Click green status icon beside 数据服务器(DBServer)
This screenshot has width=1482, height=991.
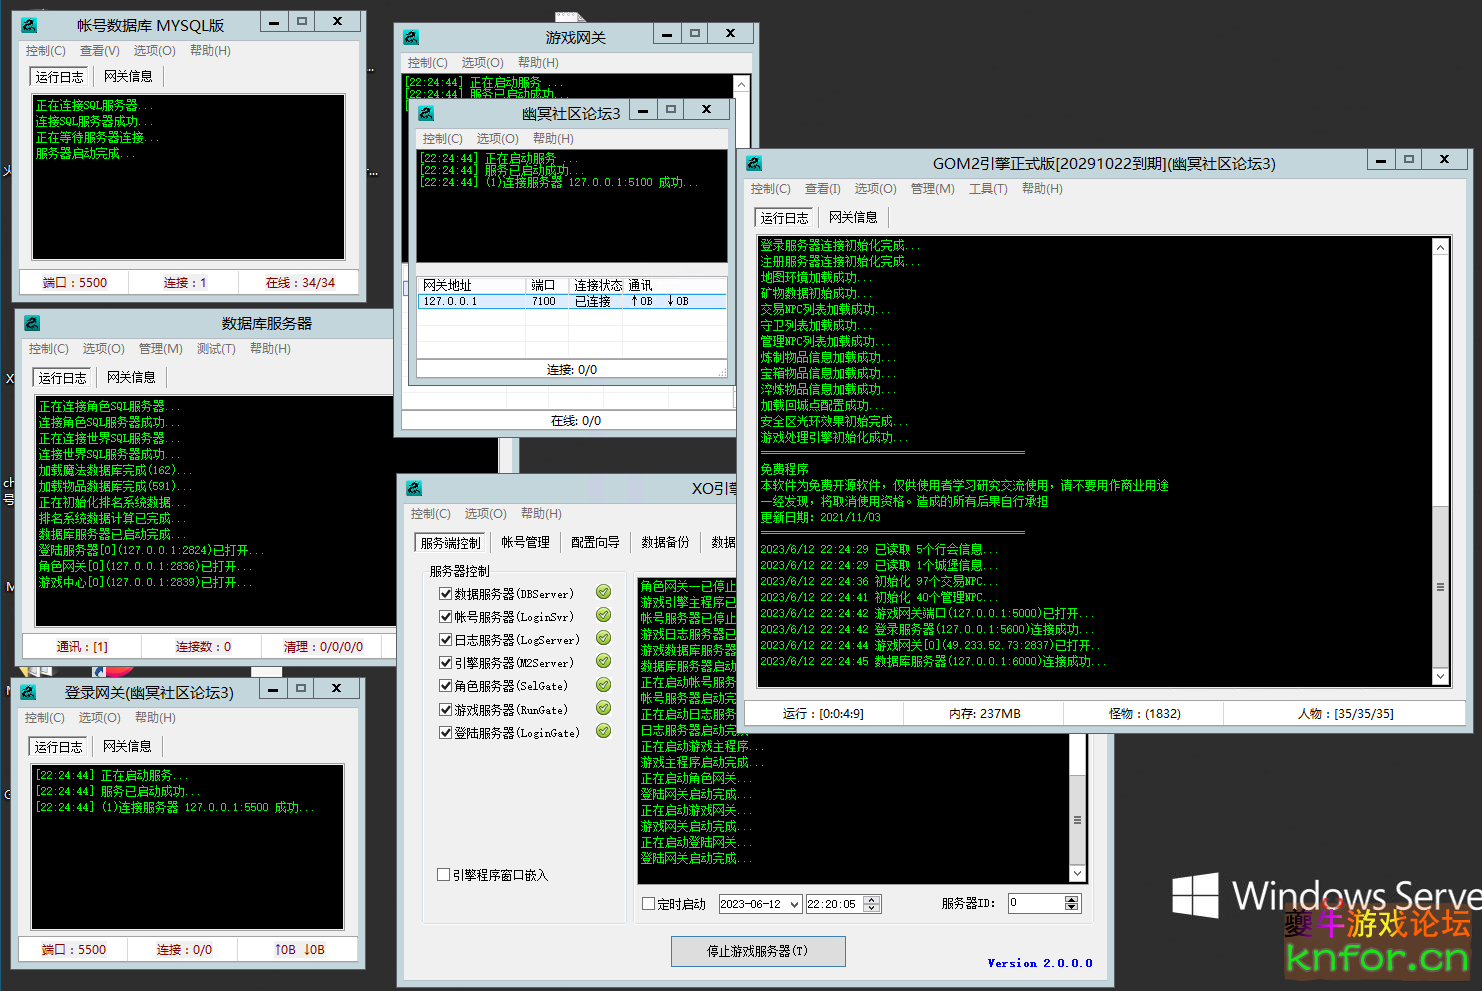(x=603, y=592)
